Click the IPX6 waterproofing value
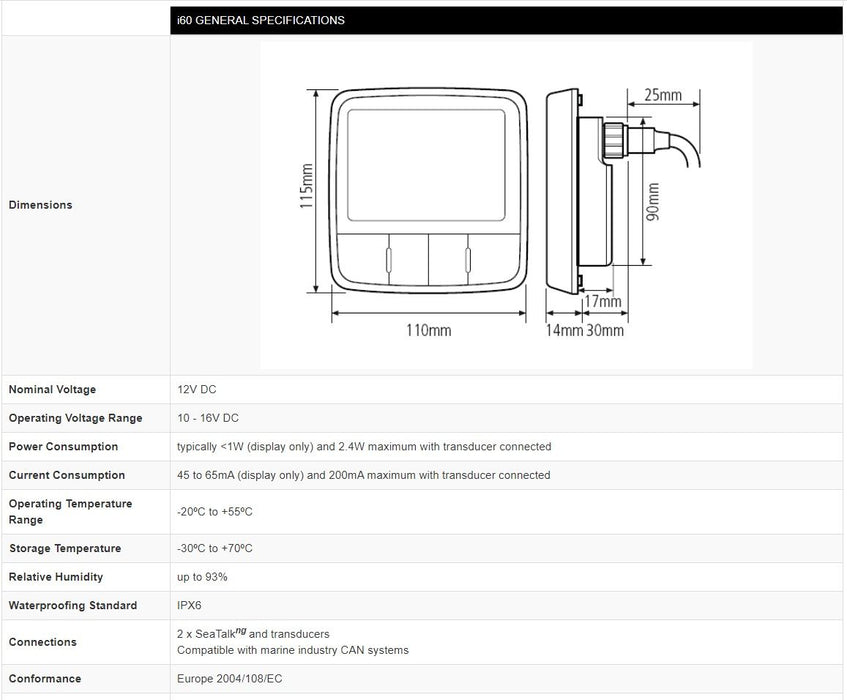847x700 pixels. 190,605
